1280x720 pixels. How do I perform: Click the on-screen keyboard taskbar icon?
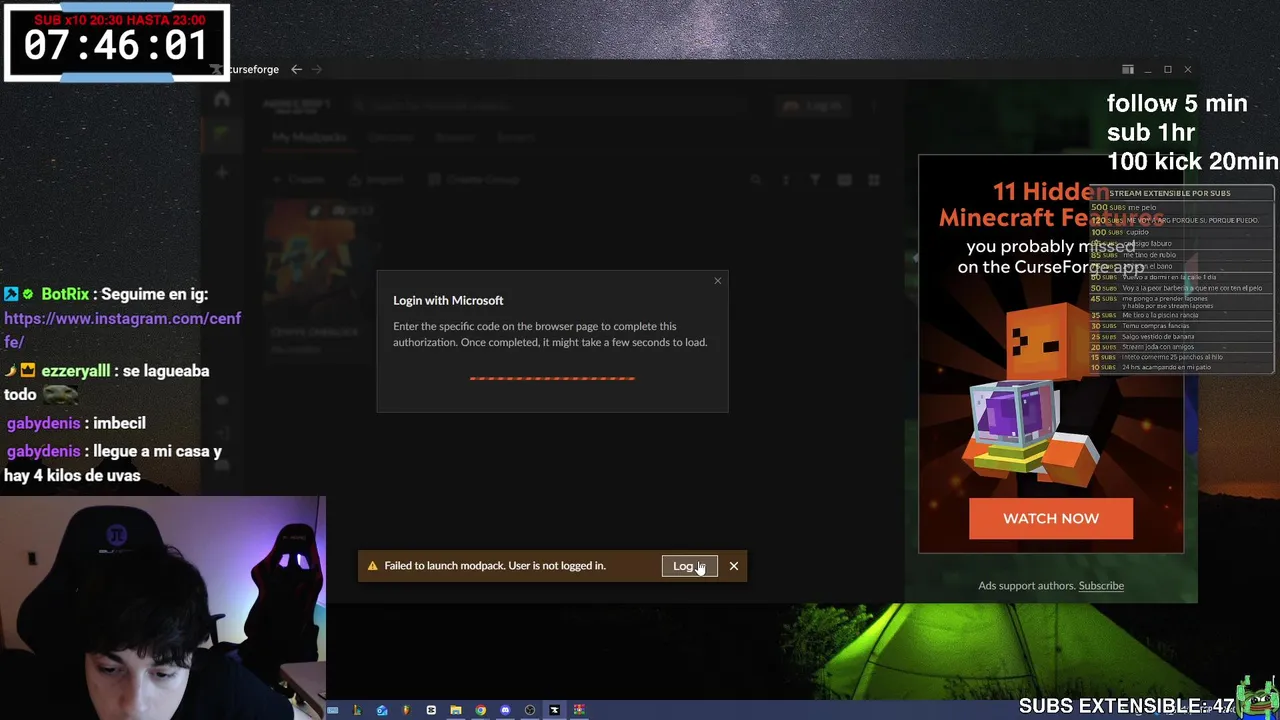pos(332,710)
